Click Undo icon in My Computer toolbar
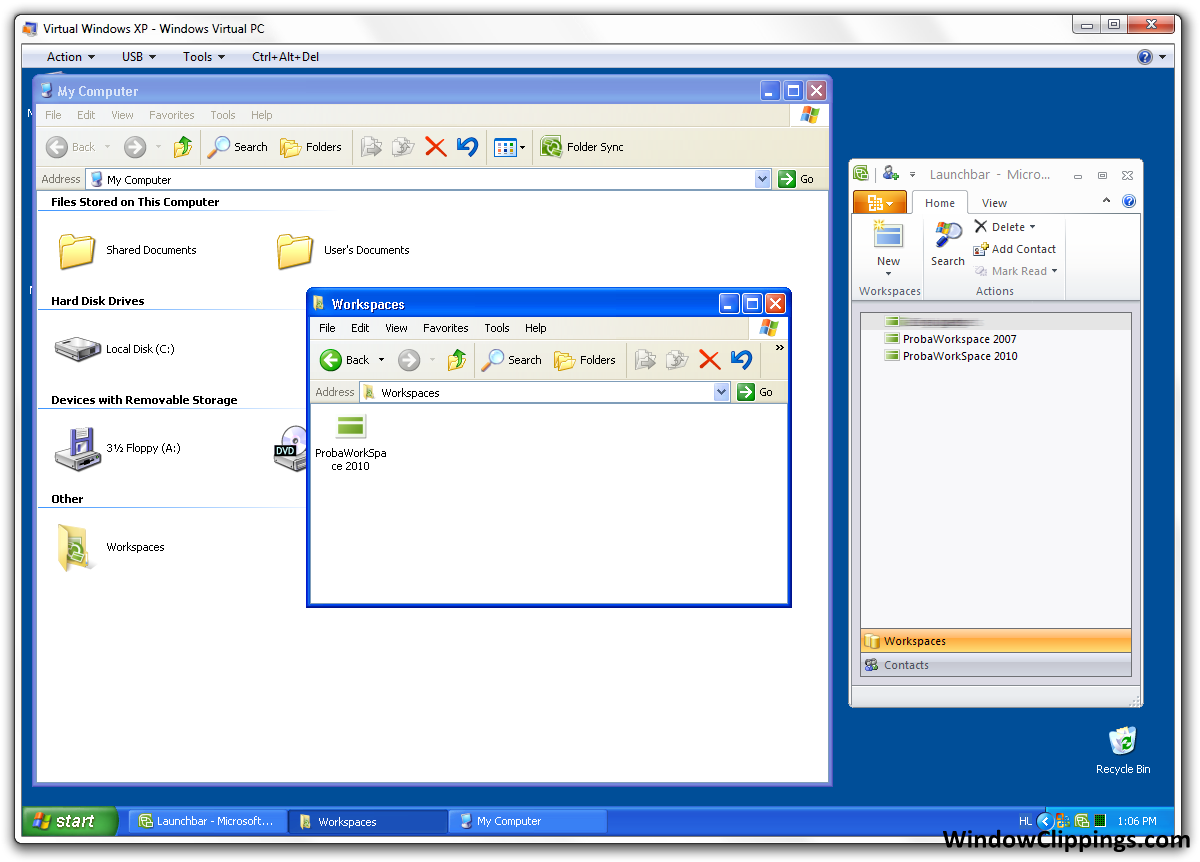 click(467, 147)
